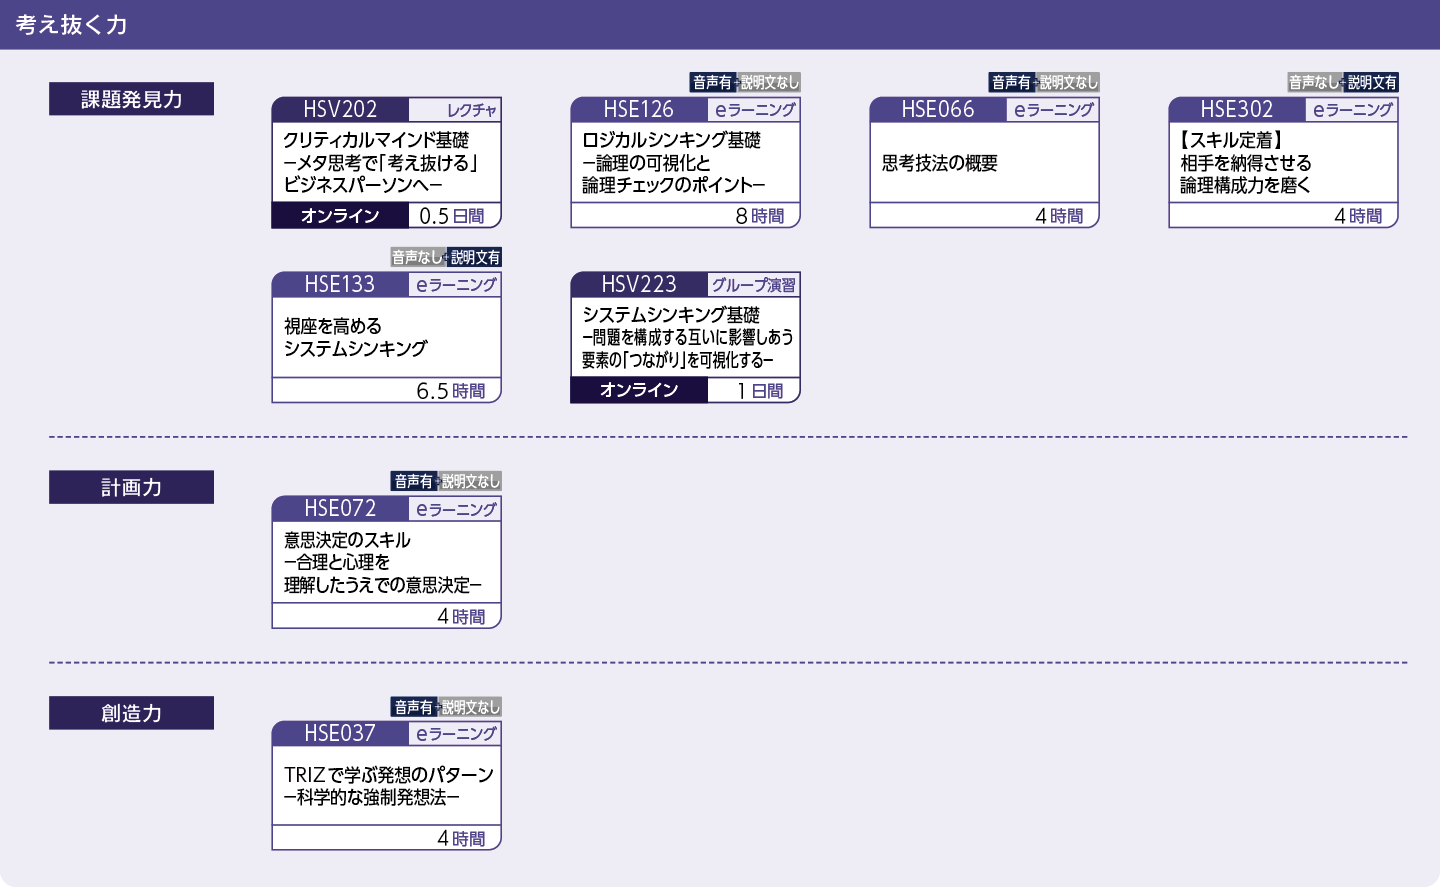Open the HSE037 course code header

[x=340, y=734]
